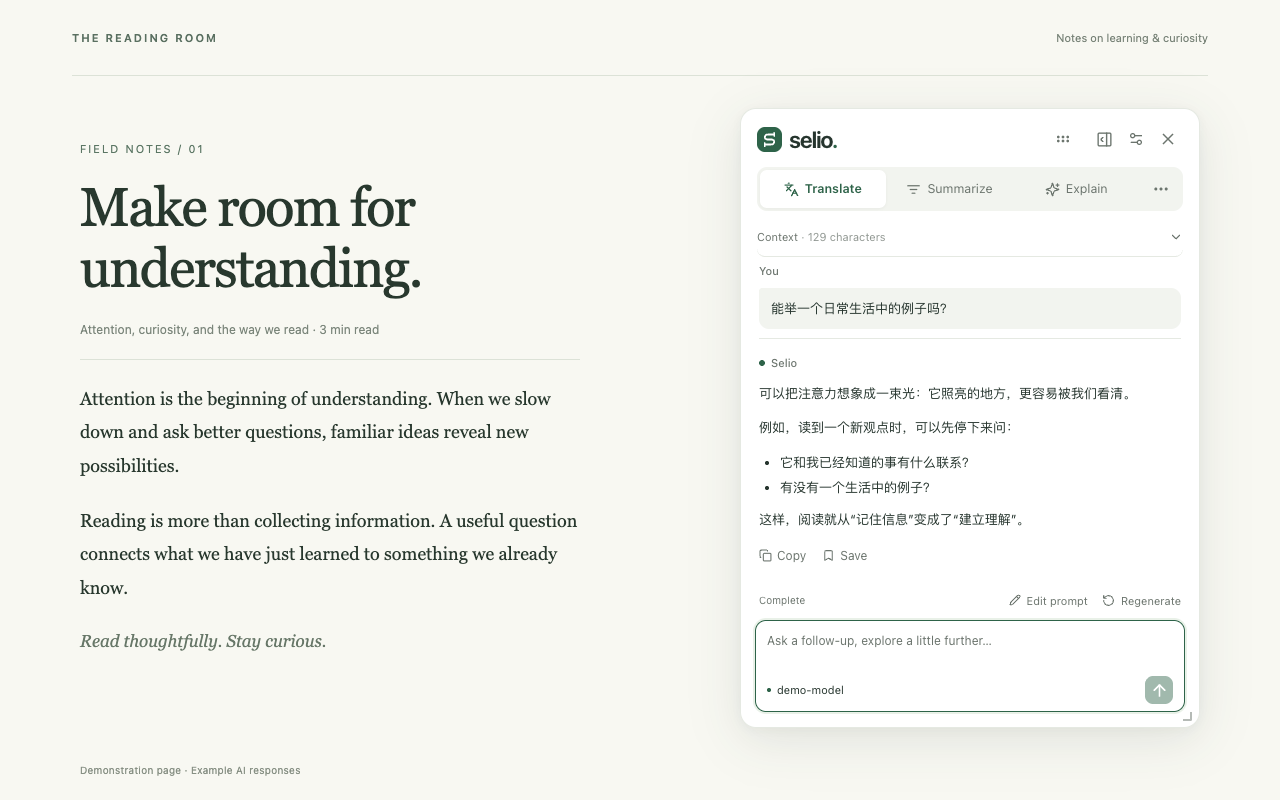1280x800 pixels.
Task: Click 'Read thoughtfully. Stay curious.' line
Action: coord(203,641)
